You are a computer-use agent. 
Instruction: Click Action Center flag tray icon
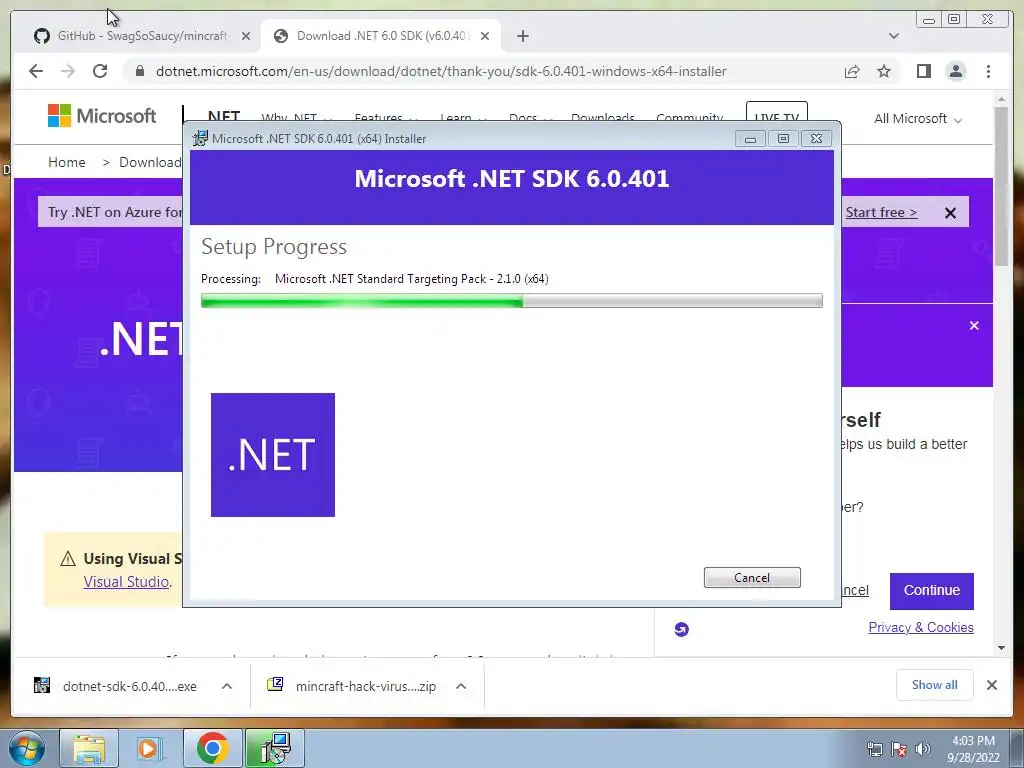pos(899,749)
